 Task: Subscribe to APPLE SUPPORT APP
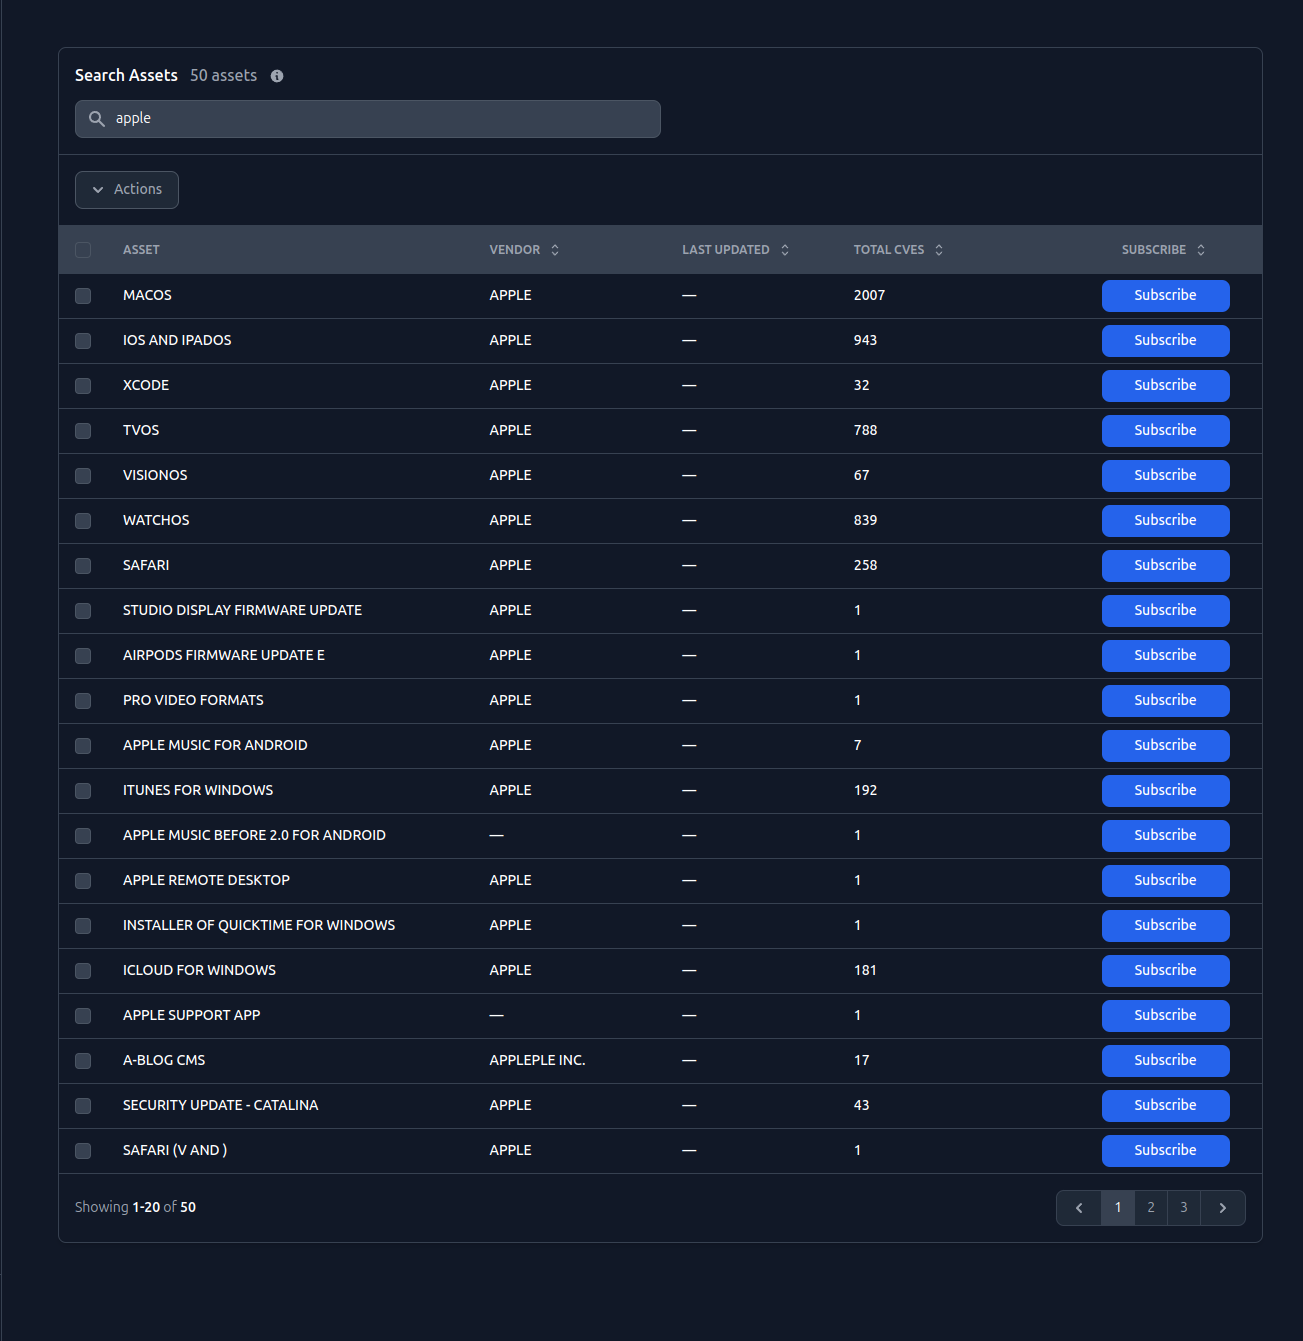coord(1165,1016)
